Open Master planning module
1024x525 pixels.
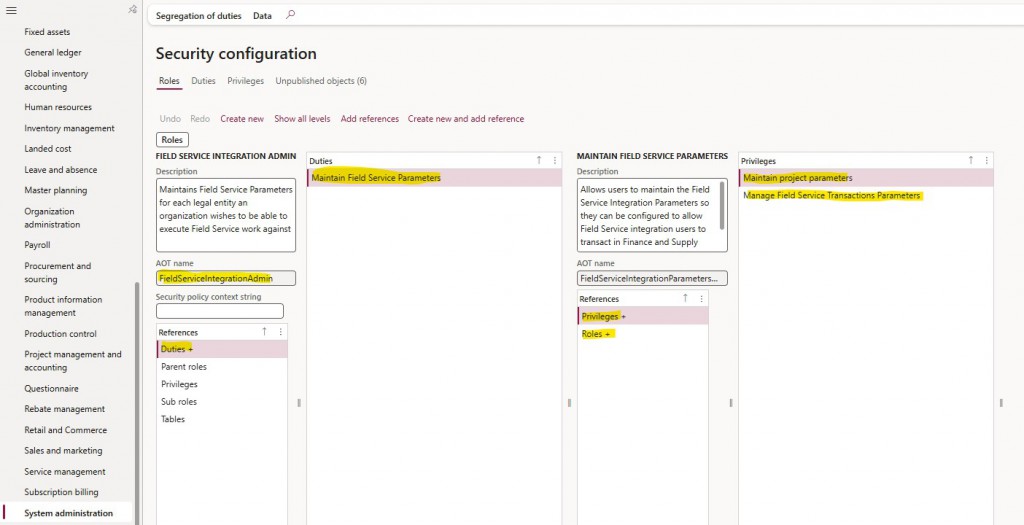(x=56, y=191)
